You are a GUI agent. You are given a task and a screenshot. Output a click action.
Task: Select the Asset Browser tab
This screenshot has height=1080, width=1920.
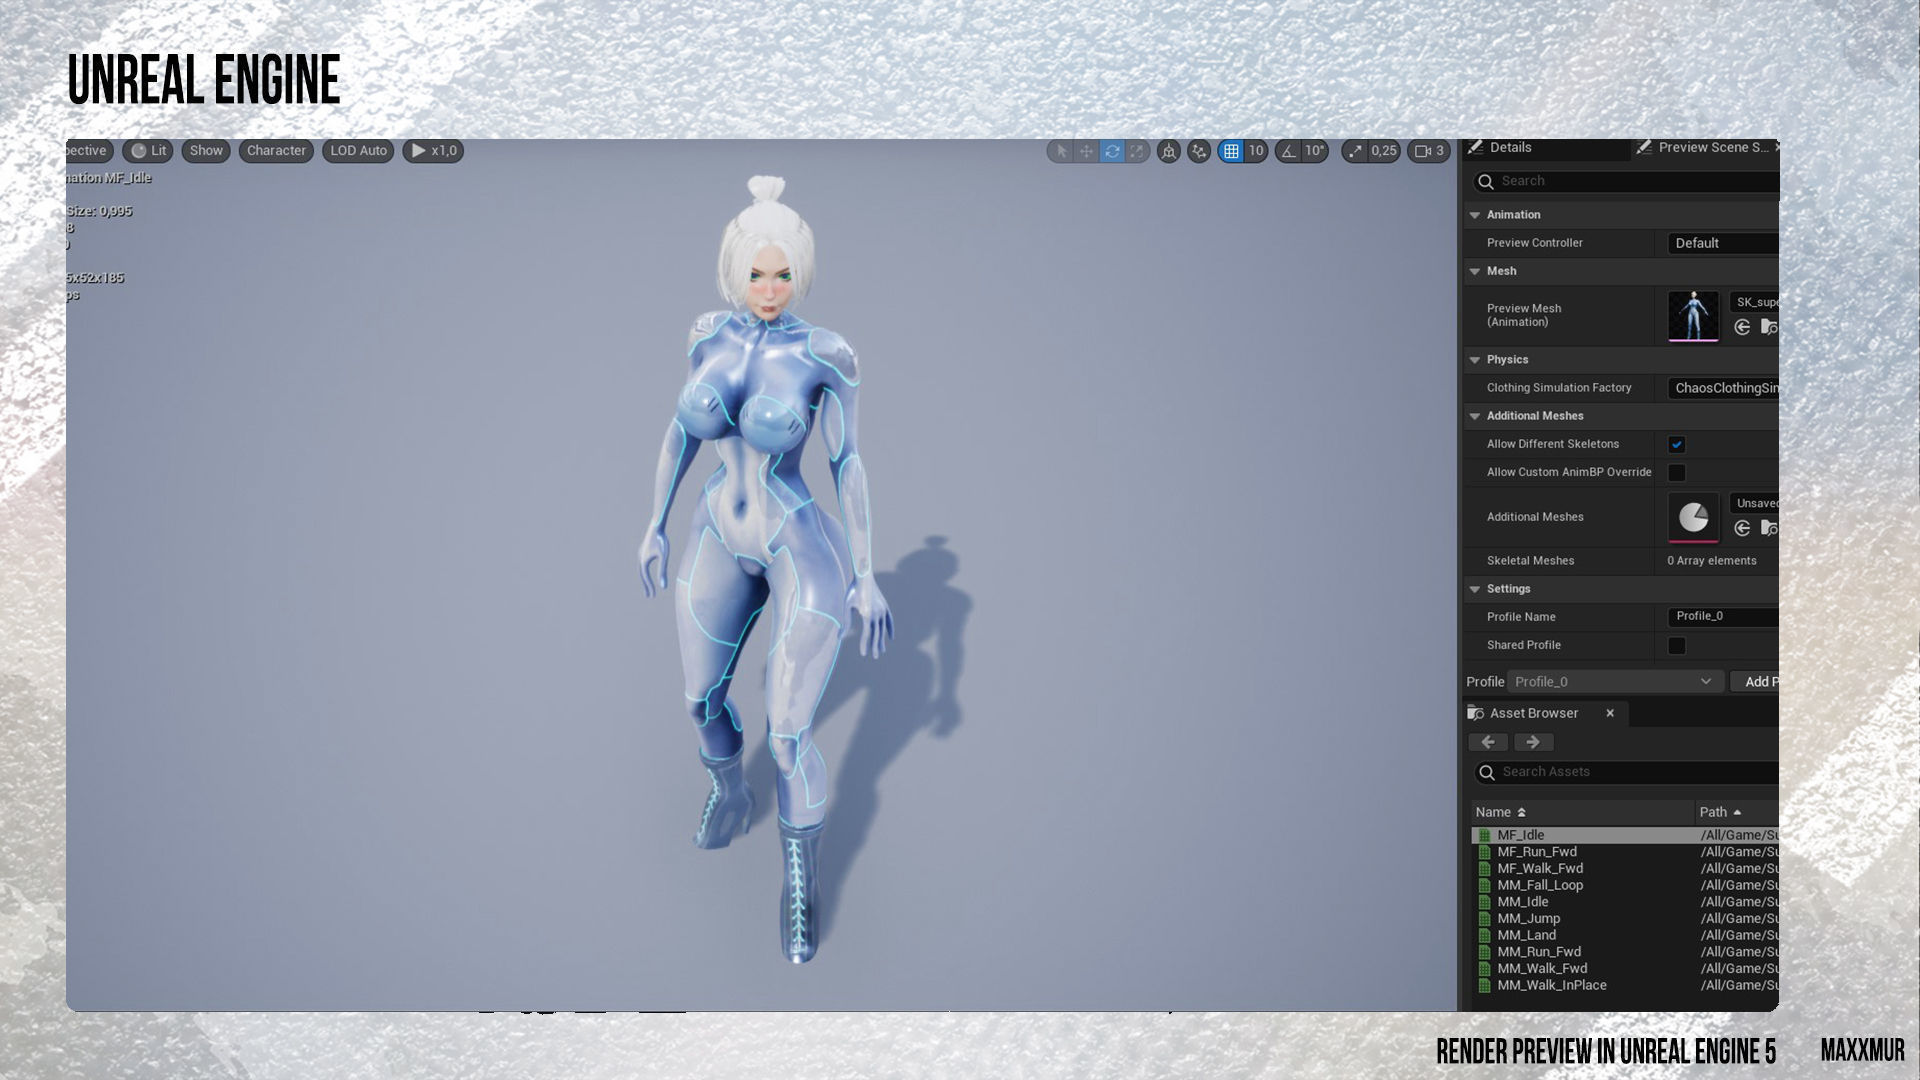(x=1533, y=713)
